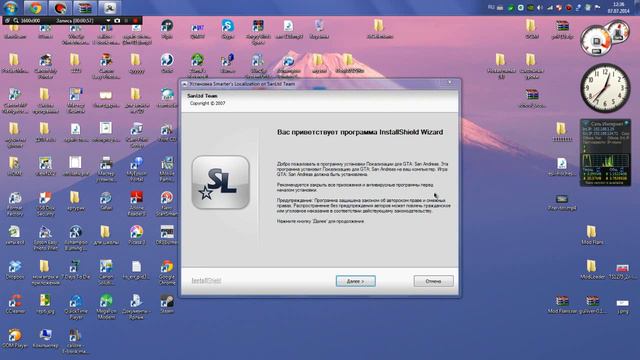
Task: Open the Ashampoo Burning shortcut
Action: click(x=76, y=238)
